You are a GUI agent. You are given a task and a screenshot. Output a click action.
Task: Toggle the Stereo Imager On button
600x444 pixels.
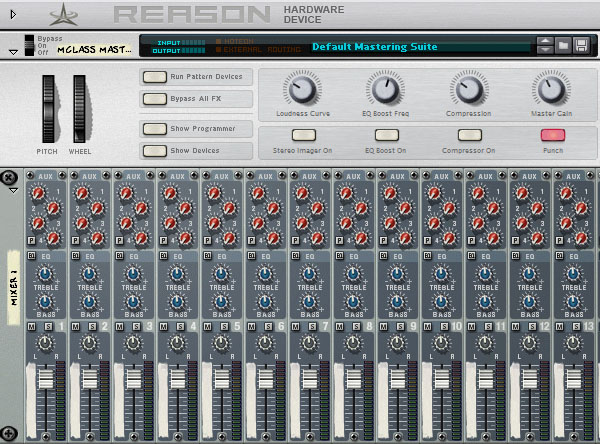coord(304,135)
